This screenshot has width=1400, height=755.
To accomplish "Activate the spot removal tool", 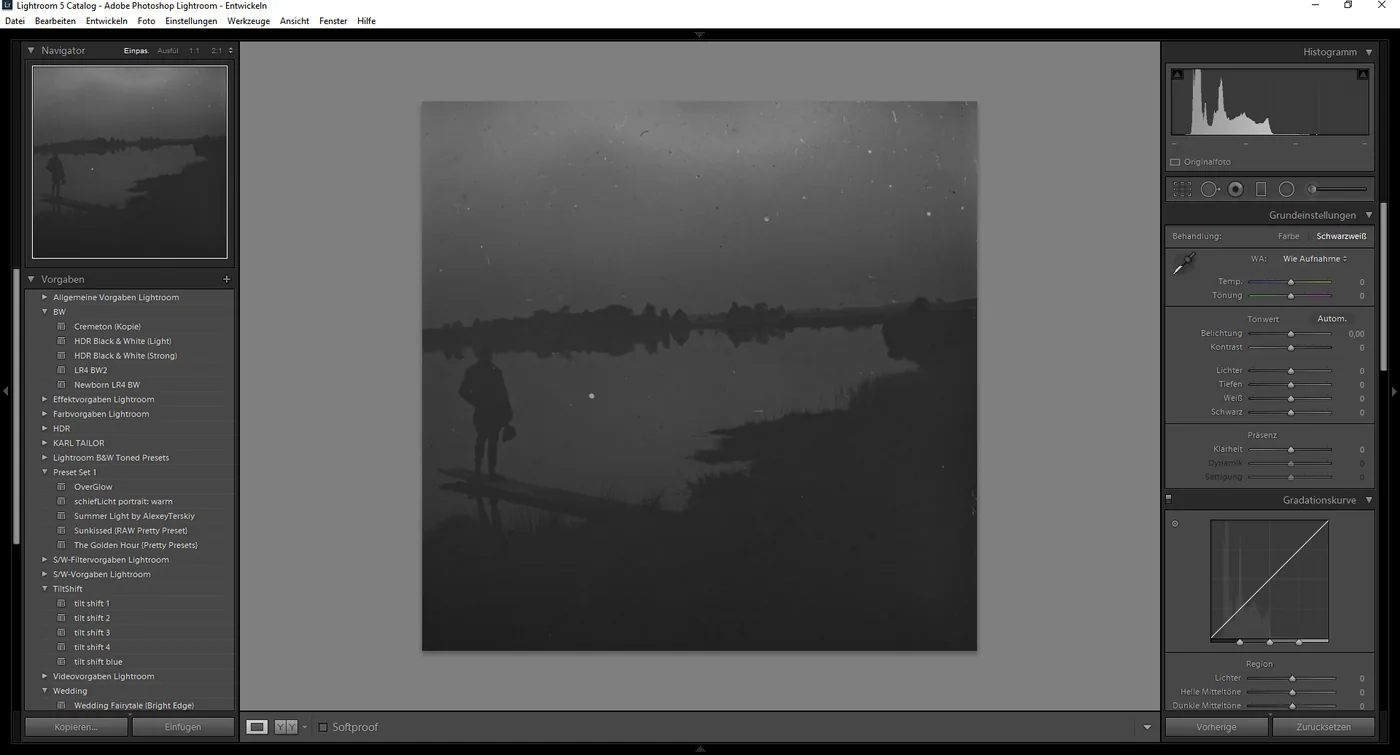I will (1210, 189).
